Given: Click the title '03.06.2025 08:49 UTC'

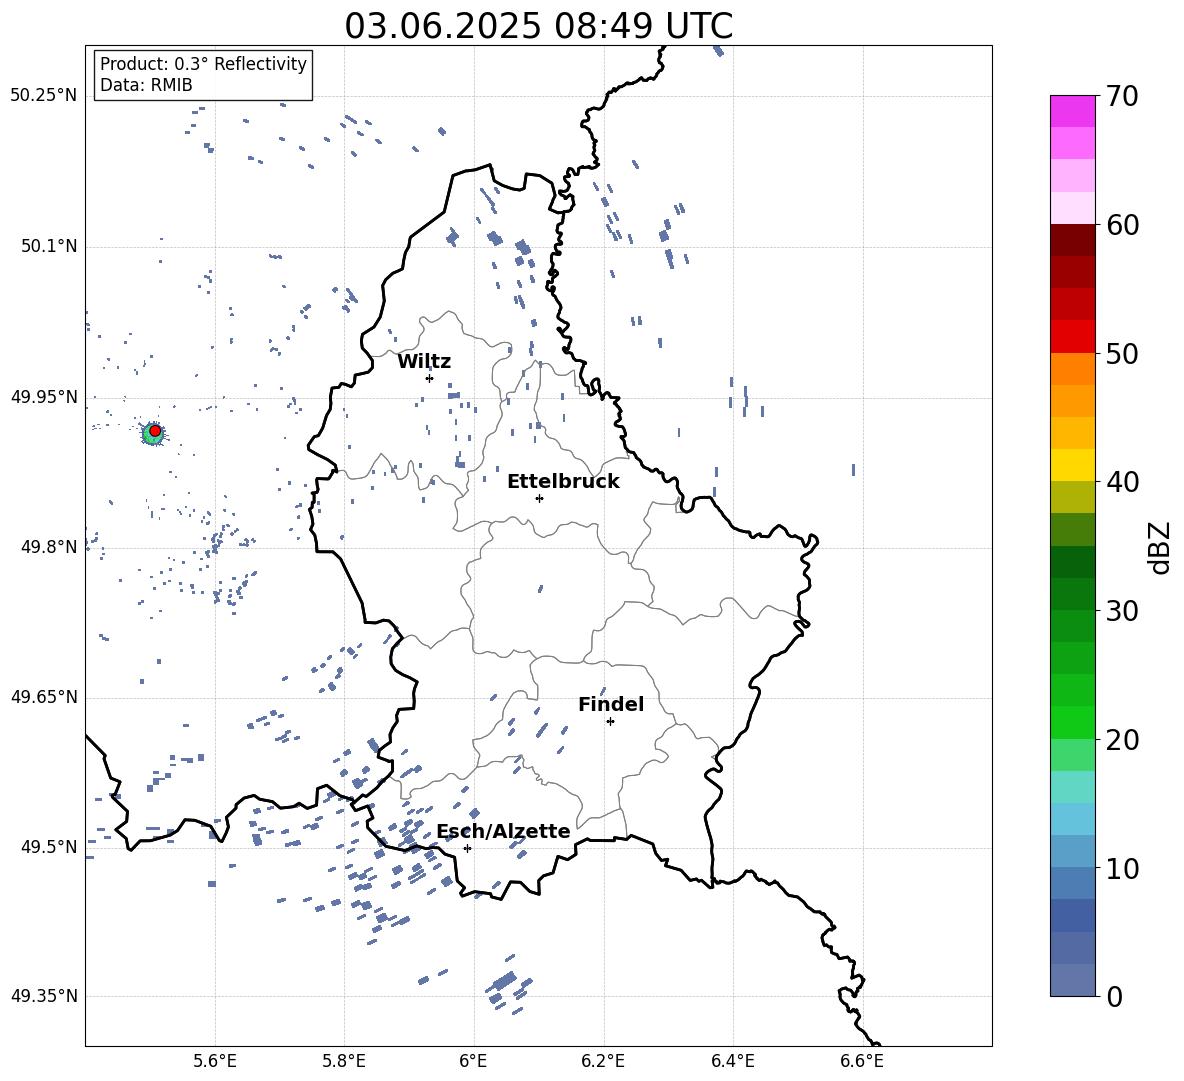Looking at the screenshot, I should click(x=538, y=26).
